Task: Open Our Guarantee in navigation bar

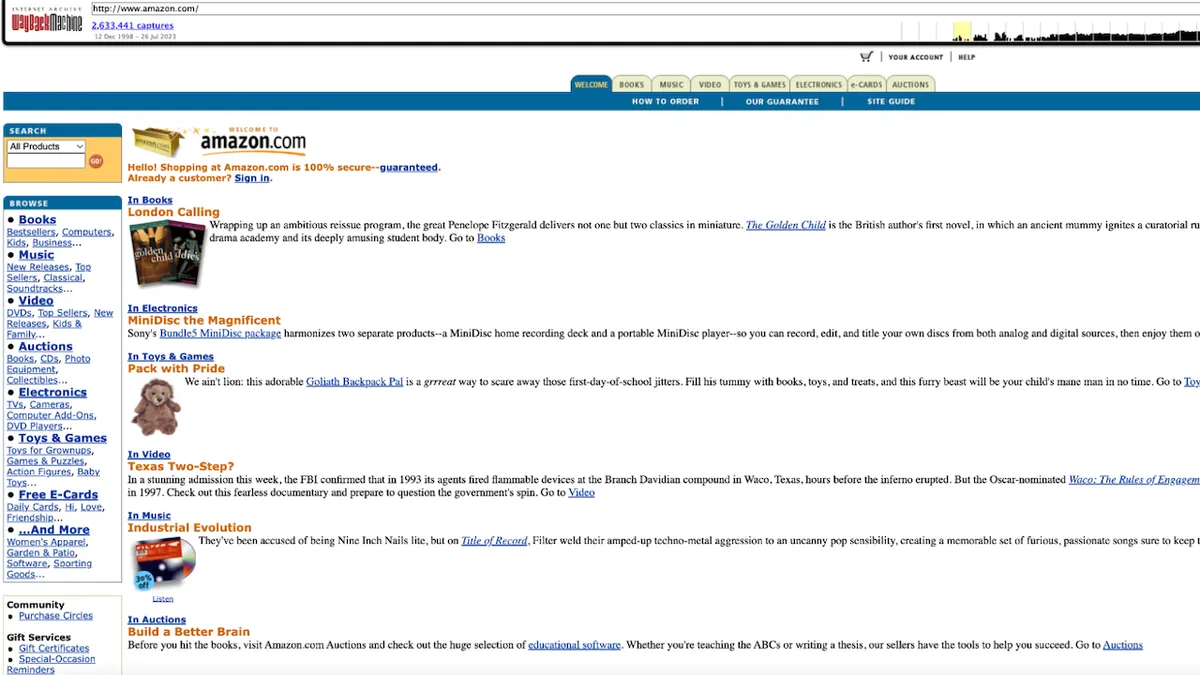Action: point(782,102)
